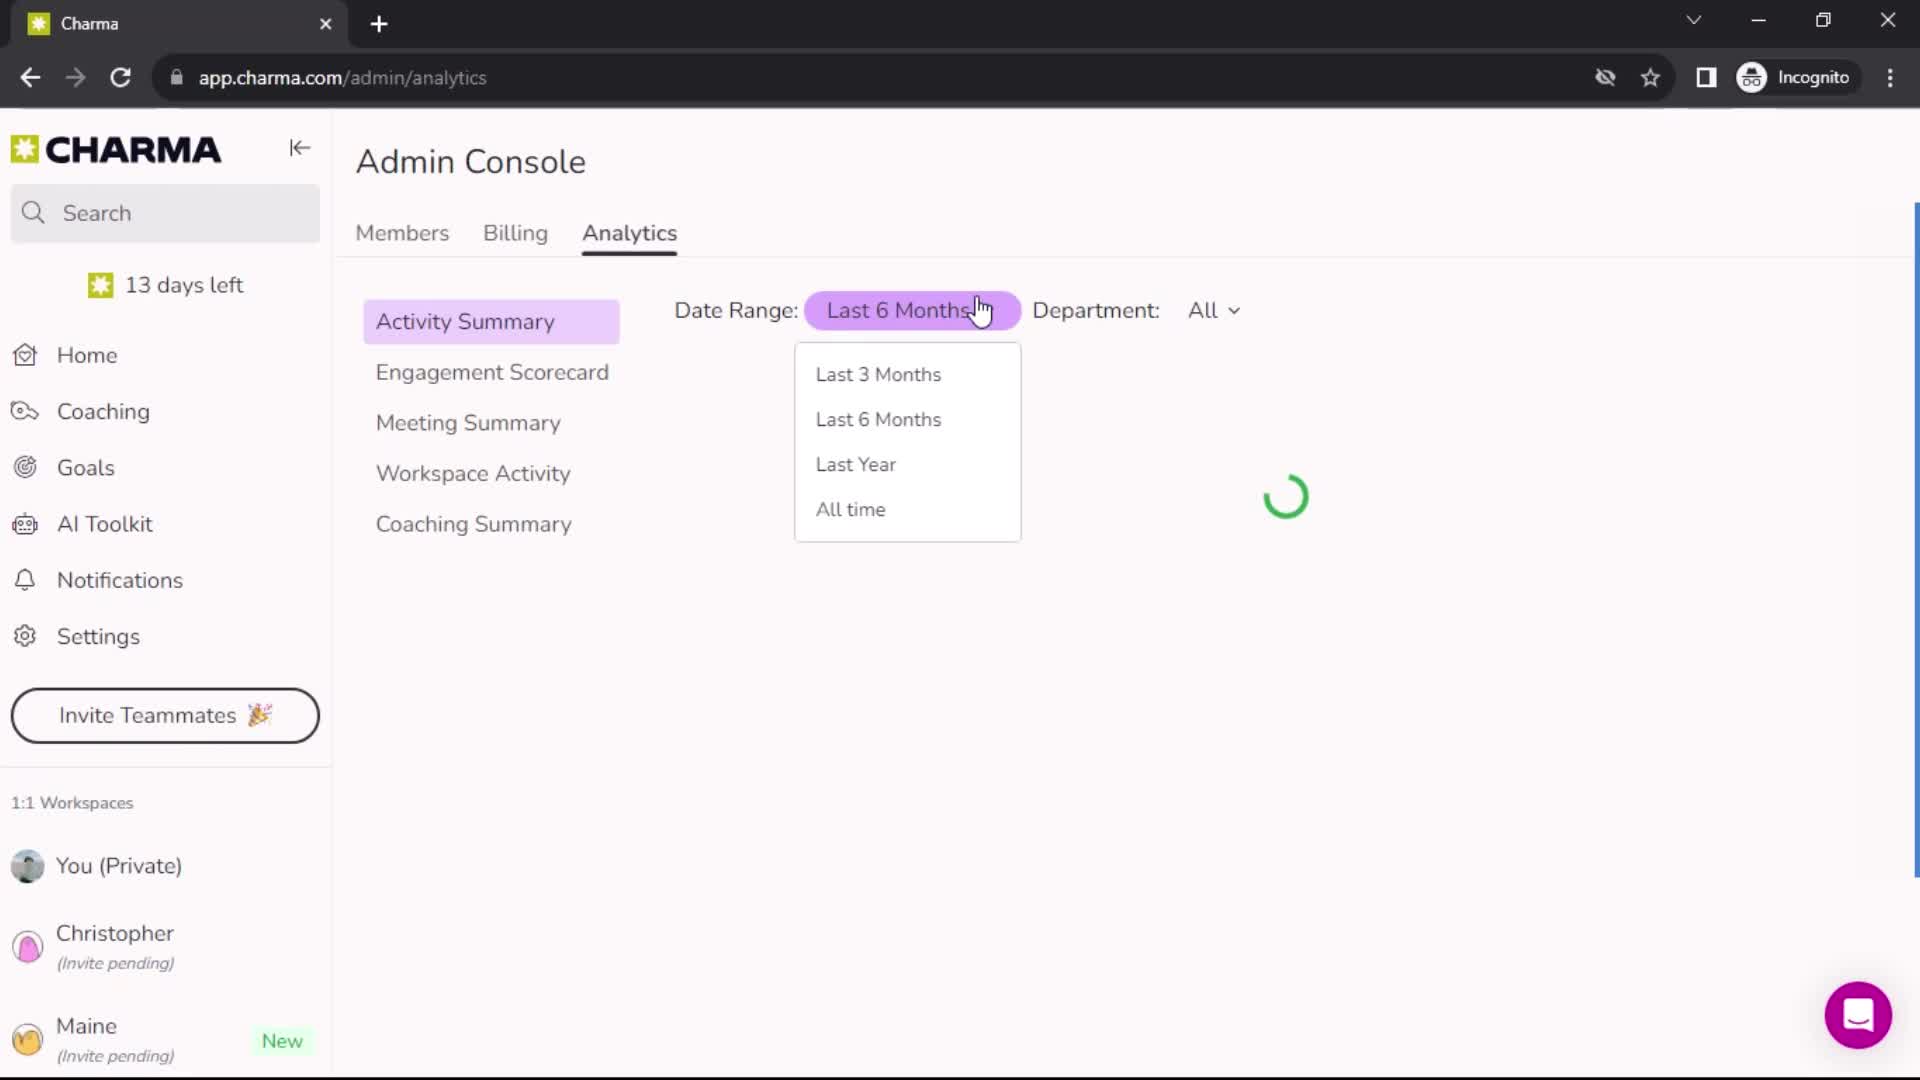Click the third-party cookies blocked icon
The width and height of the screenshot is (1920, 1080).
(1605, 77)
